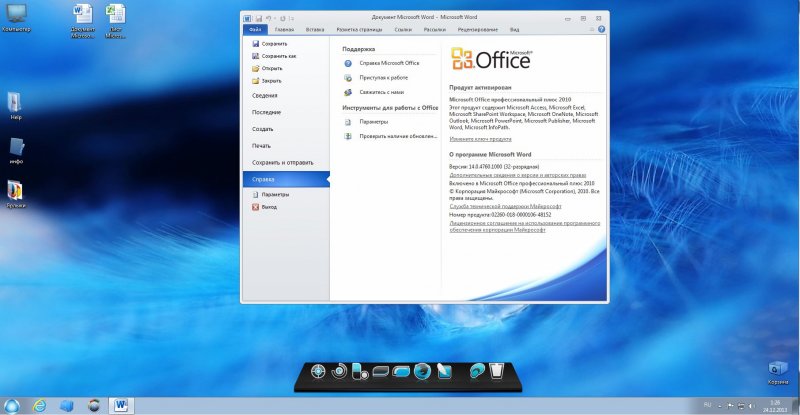
Task: Click the circular swirl icon in the dock
Action: pyautogui.click(x=338, y=371)
